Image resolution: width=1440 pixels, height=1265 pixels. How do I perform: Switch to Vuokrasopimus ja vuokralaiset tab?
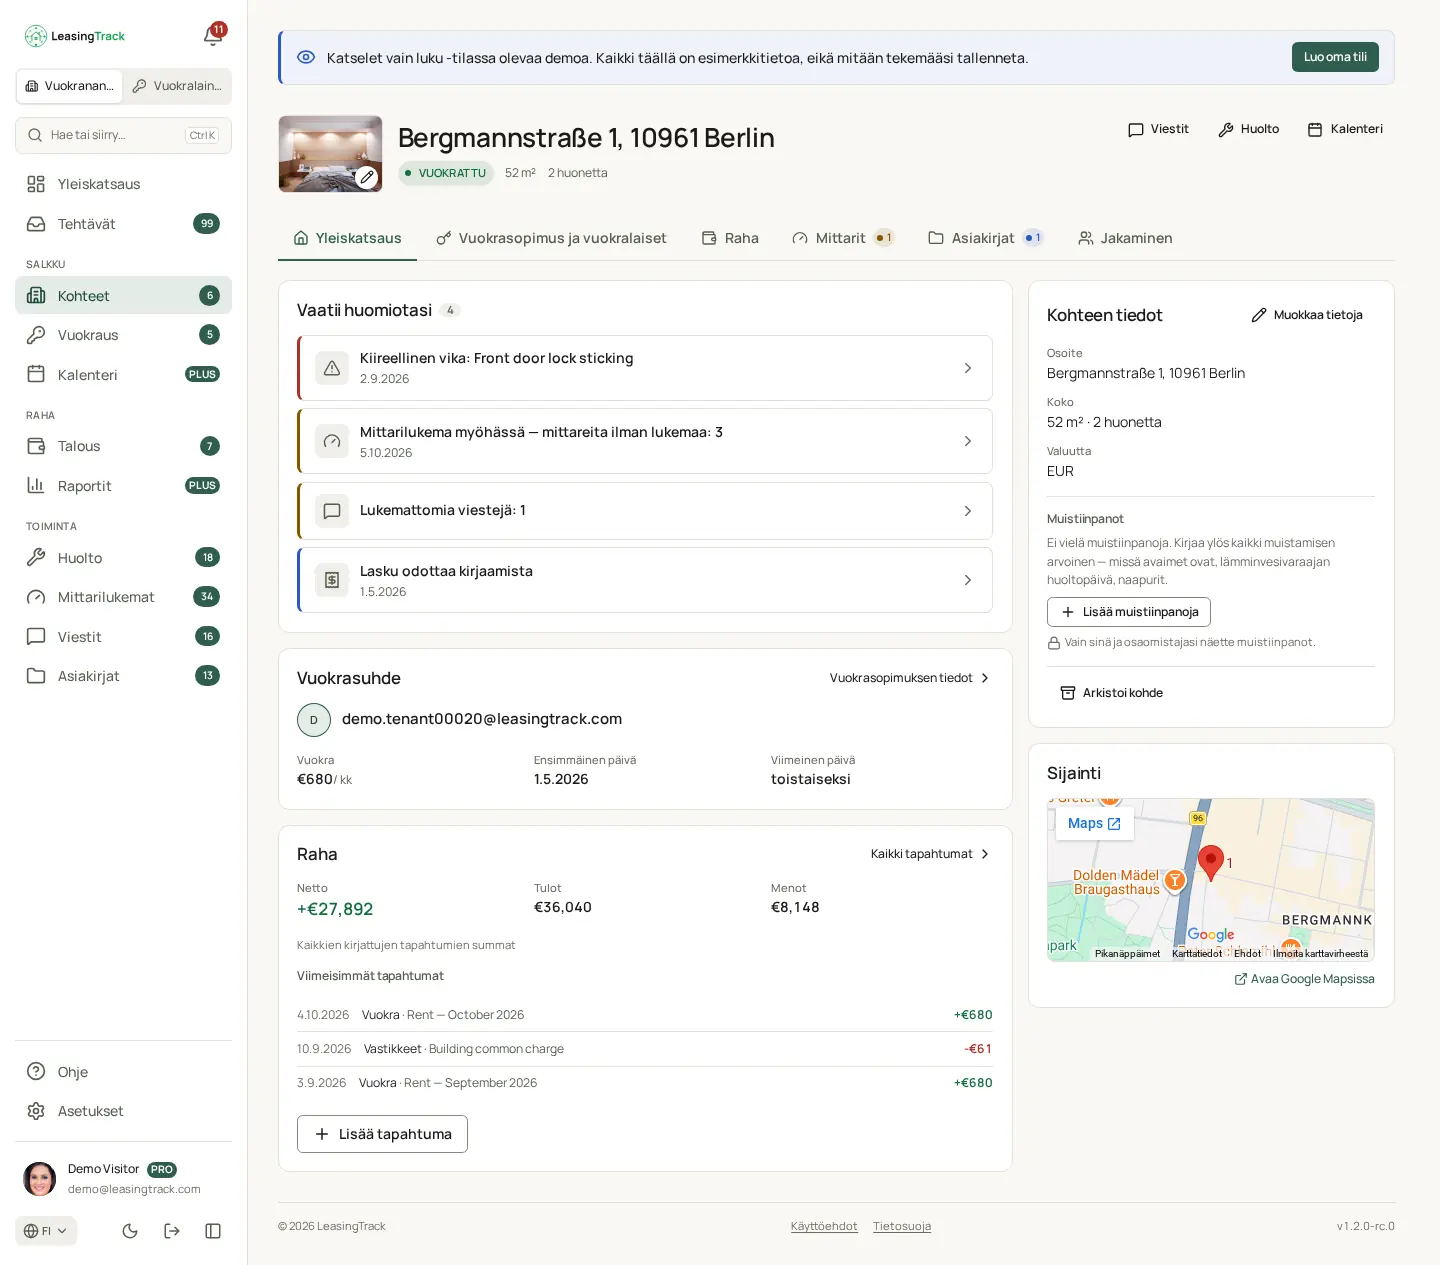(552, 238)
